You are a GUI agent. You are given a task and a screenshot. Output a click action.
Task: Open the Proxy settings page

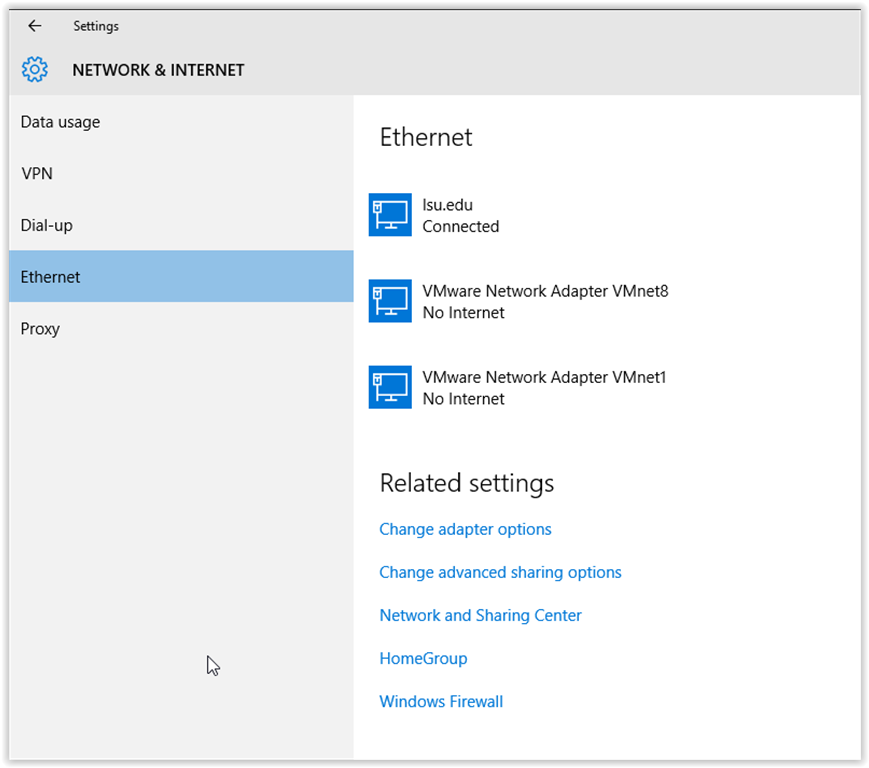tap(181, 329)
